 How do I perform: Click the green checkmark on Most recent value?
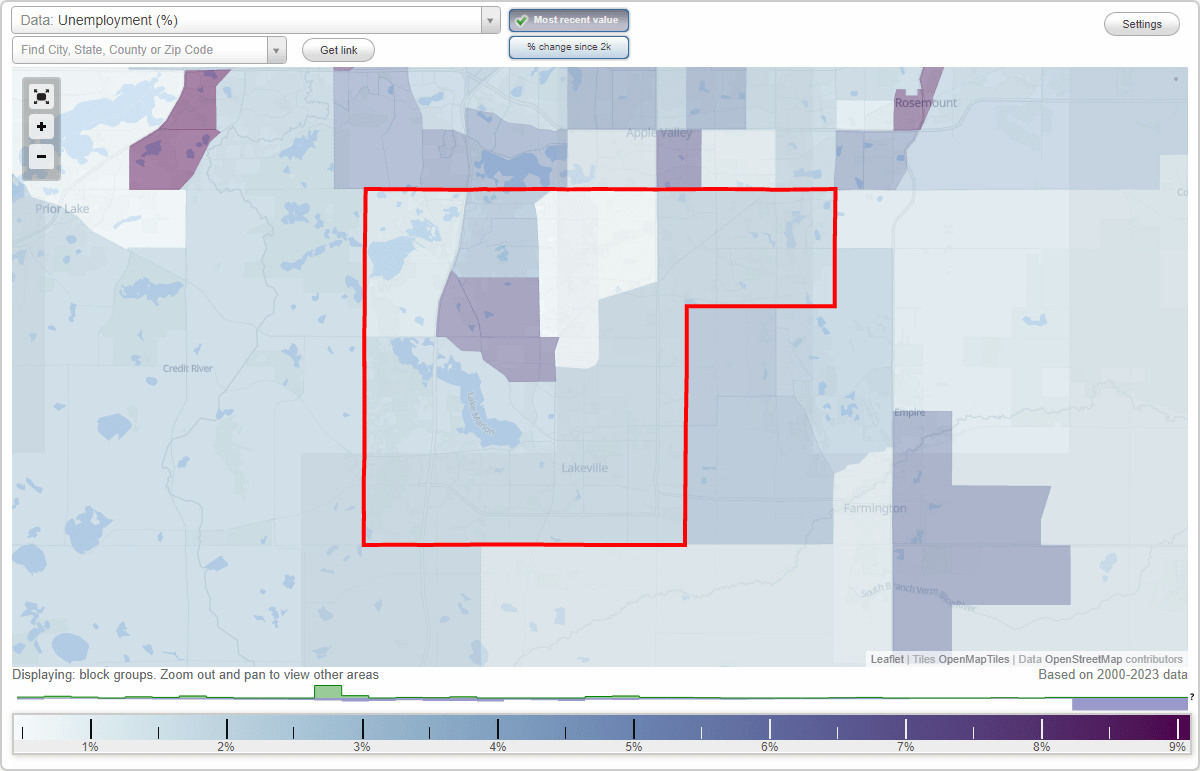click(521, 19)
